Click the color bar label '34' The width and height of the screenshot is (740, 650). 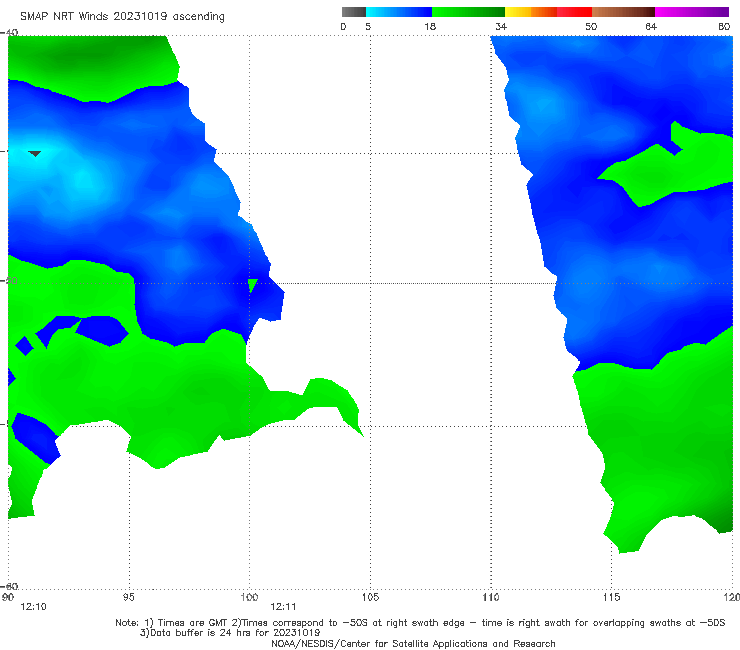point(501,26)
